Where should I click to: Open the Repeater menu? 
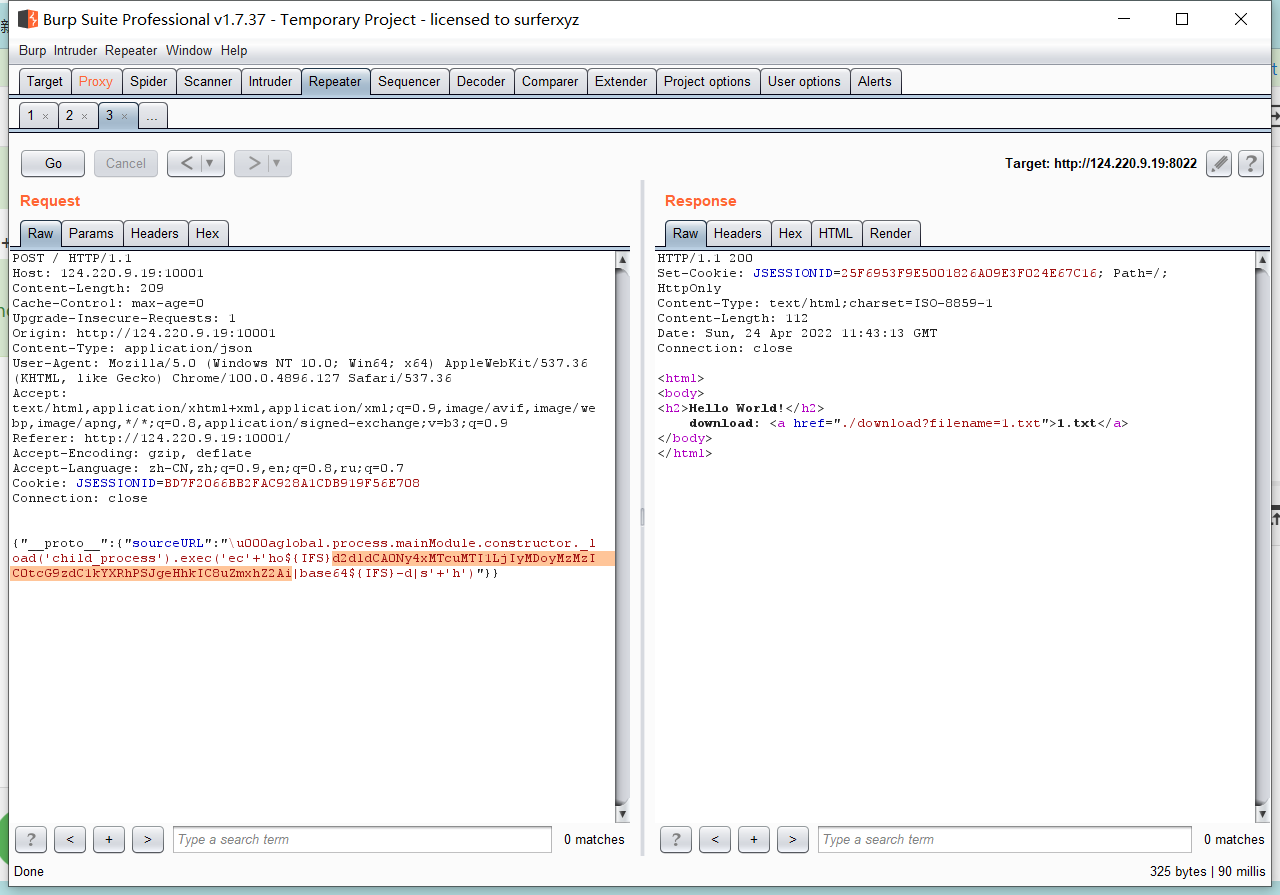point(131,50)
